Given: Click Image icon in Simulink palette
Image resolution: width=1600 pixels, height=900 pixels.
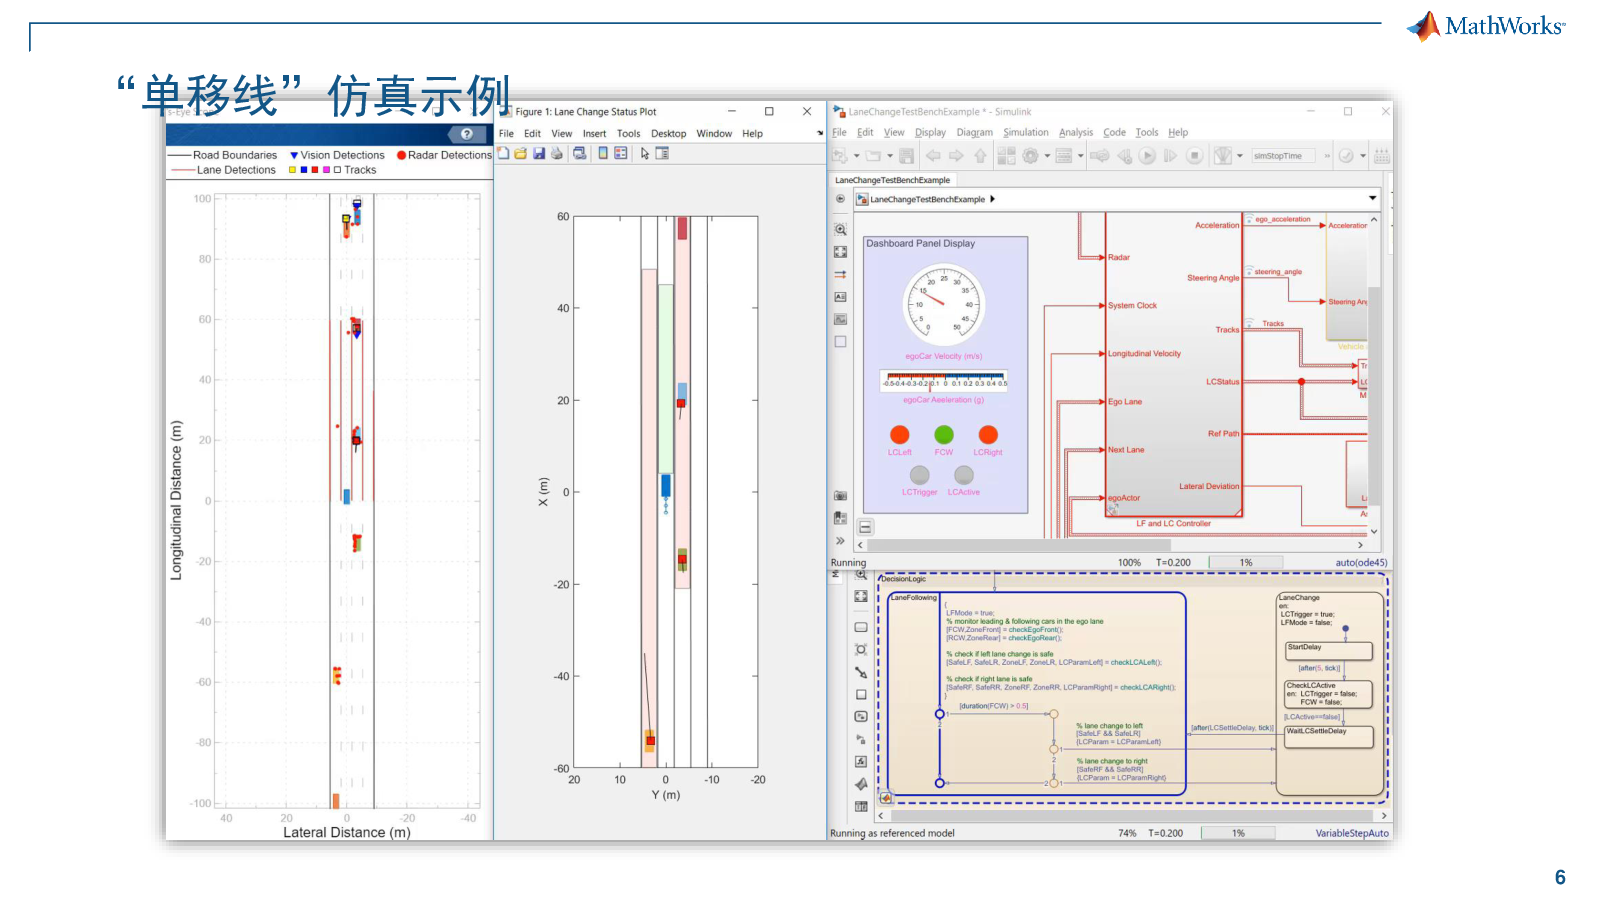Looking at the screenshot, I should pyautogui.click(x=840, y=320).
